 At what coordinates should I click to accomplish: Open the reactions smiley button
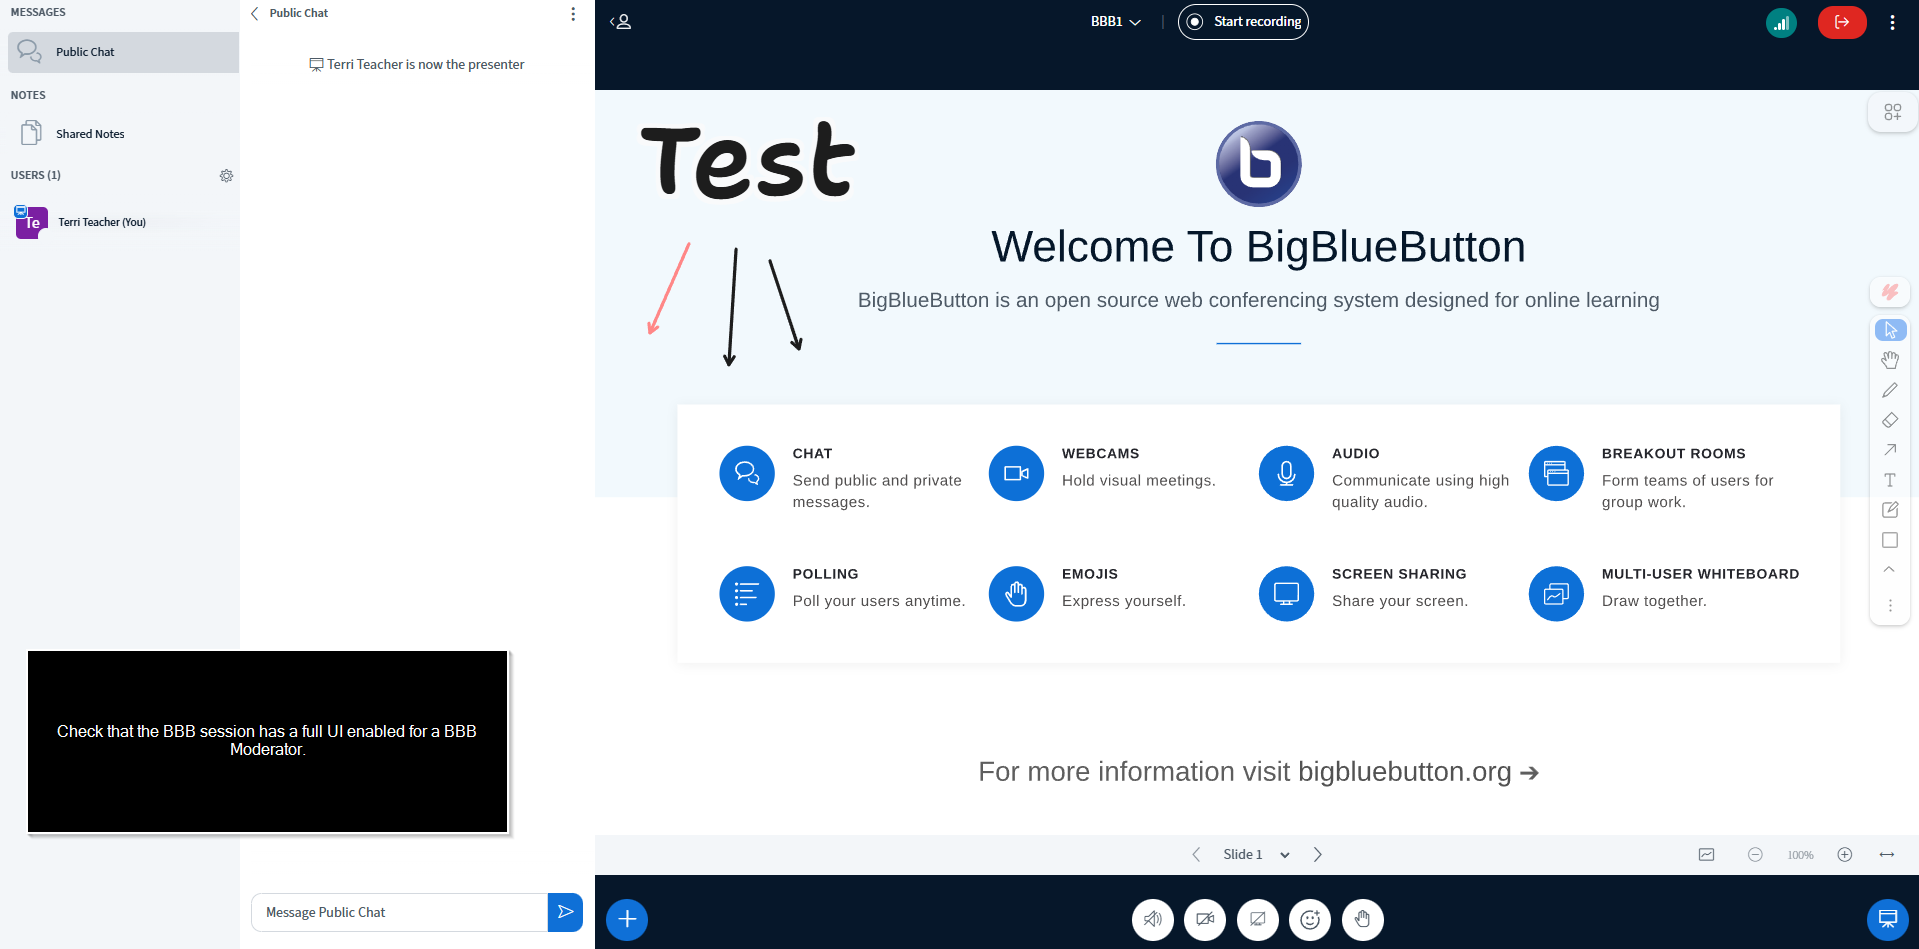coord(1310,919)
